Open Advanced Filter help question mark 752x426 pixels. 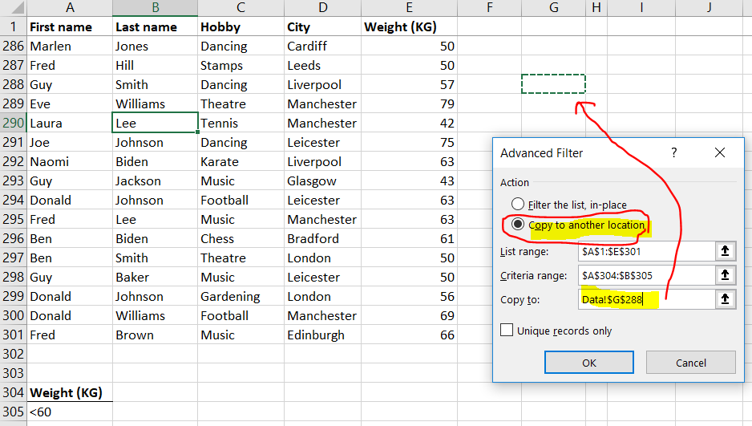point(674,153)
